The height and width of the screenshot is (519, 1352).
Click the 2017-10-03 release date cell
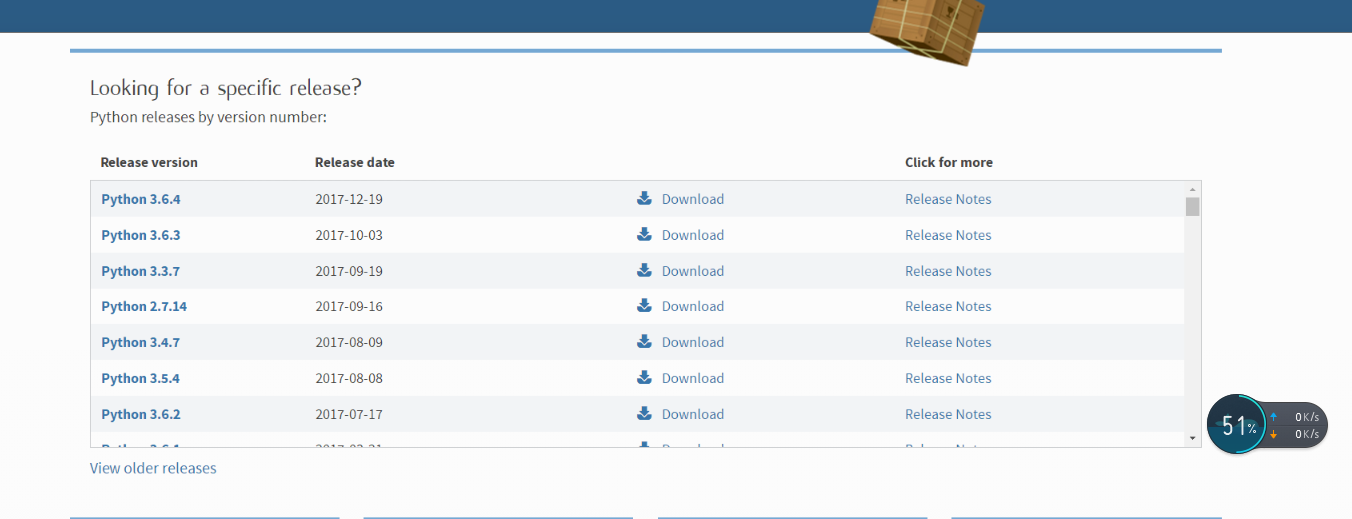click(x=349, y=235)
